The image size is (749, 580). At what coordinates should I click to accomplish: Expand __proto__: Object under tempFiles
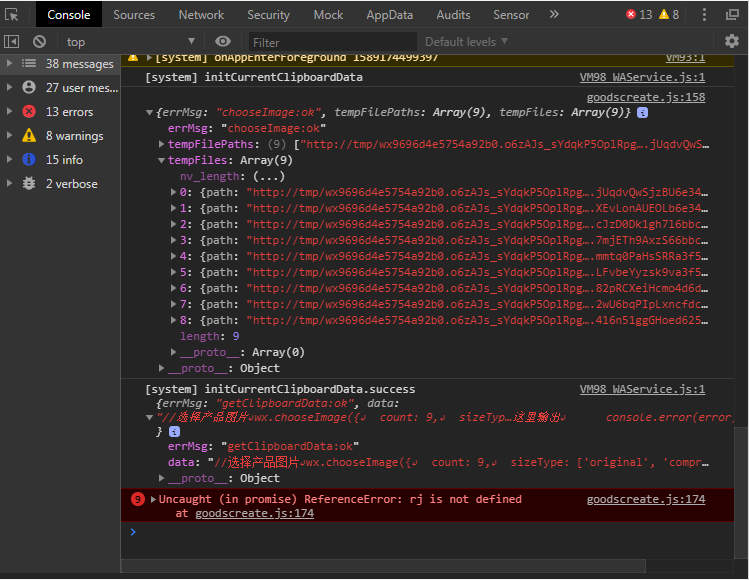161,368
